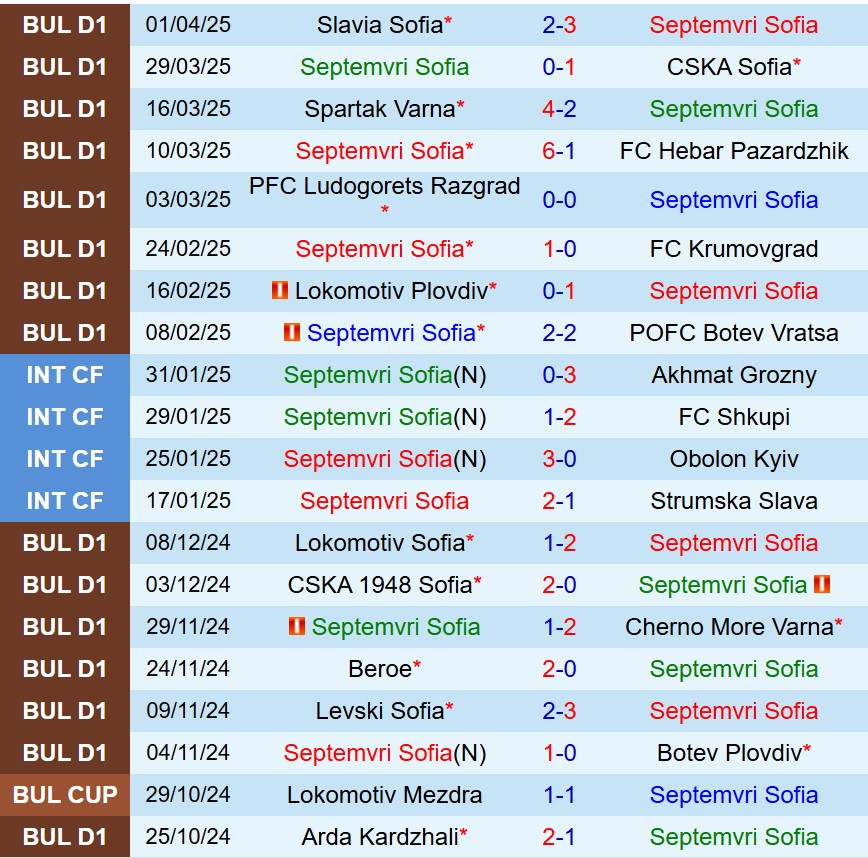Click red card icon in Botev Vratsa match row

292,333
